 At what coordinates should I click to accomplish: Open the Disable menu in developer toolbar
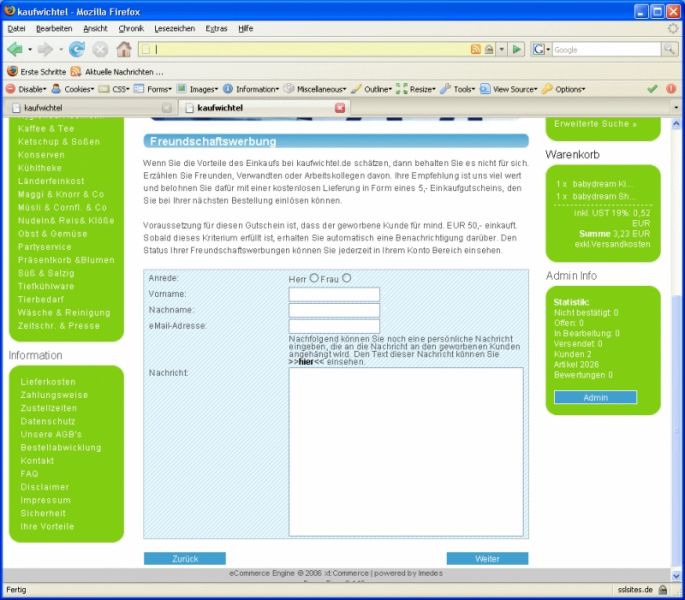tap(26, 89)
